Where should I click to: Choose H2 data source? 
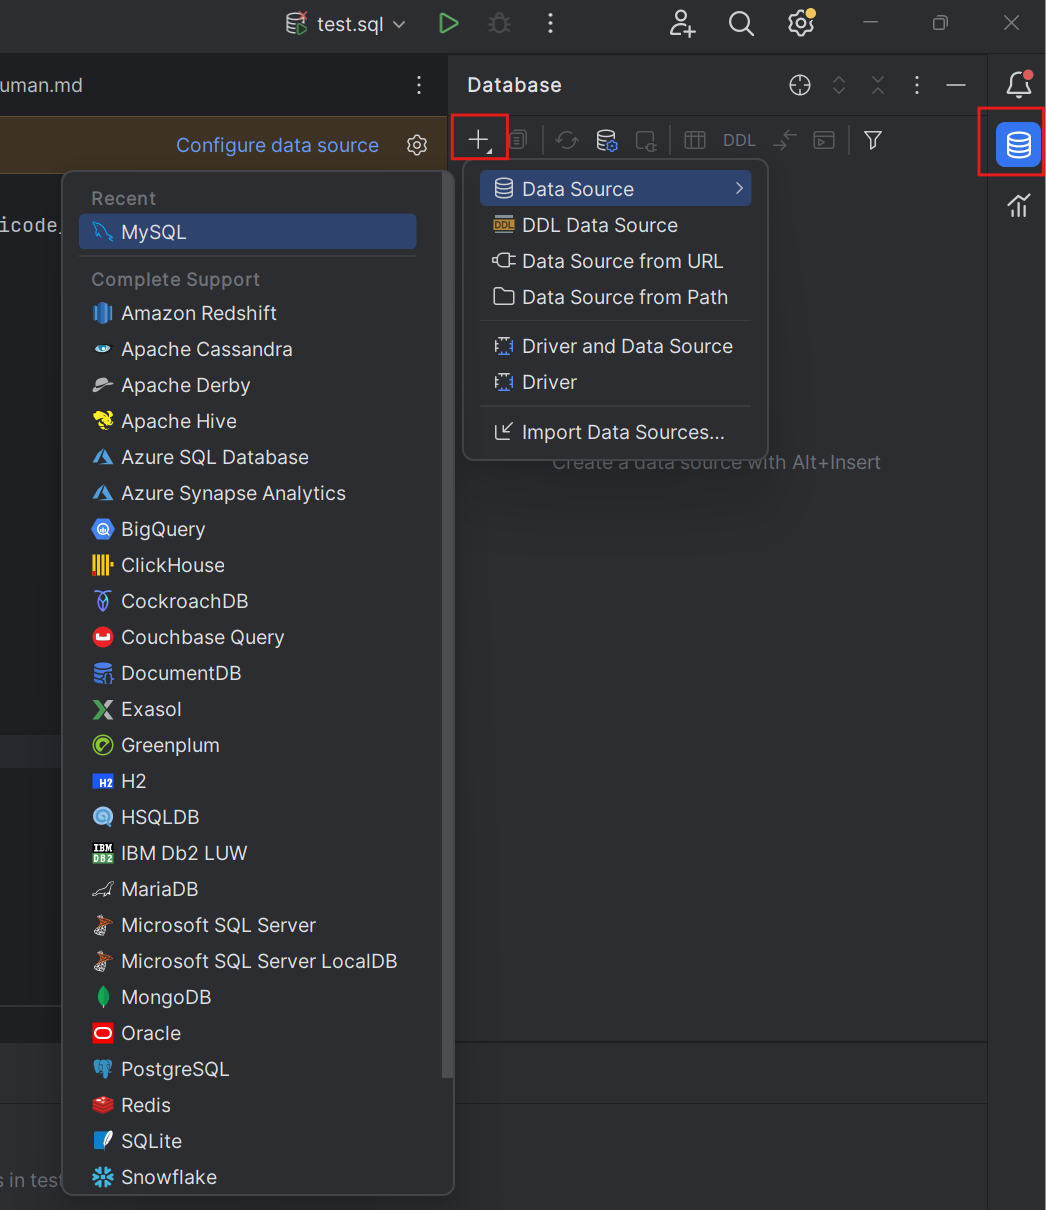click(x=248, y=781)
